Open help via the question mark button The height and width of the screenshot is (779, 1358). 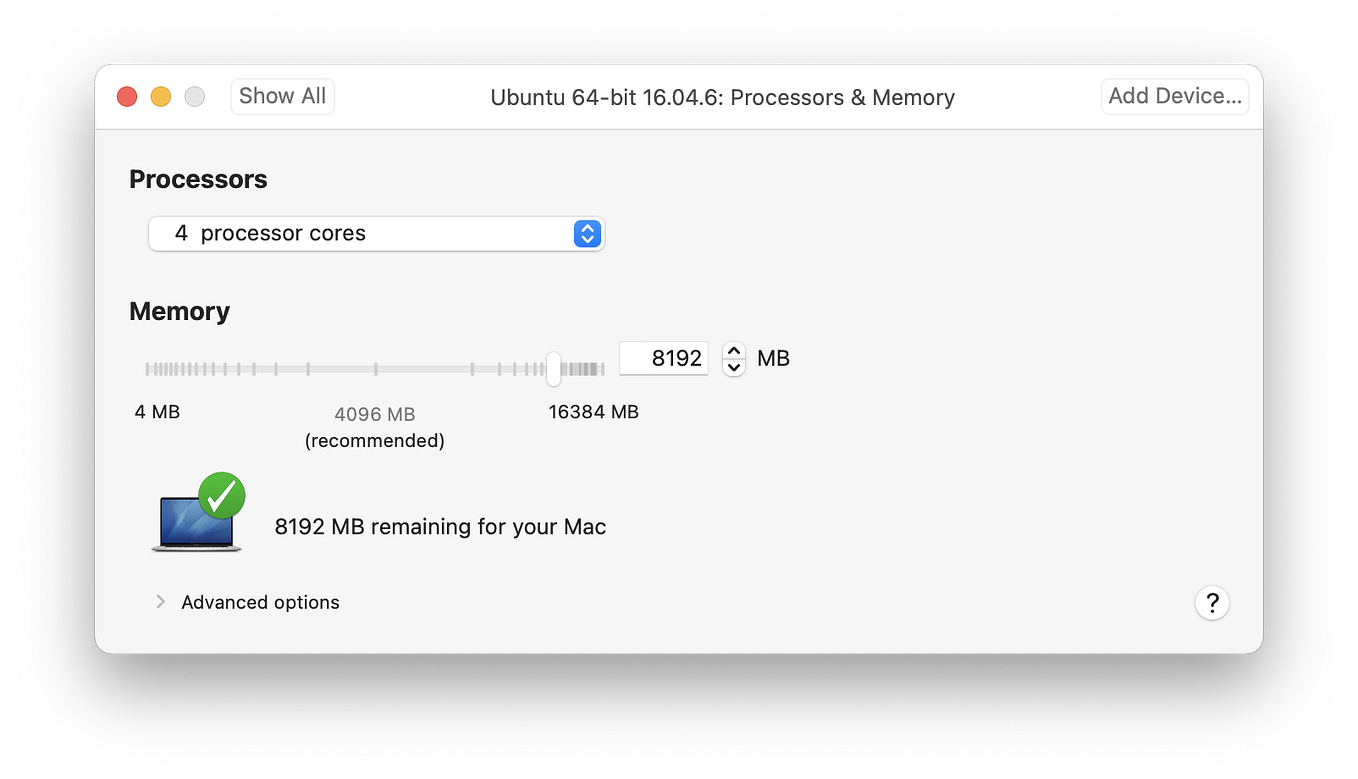(x=1212, y=602)
